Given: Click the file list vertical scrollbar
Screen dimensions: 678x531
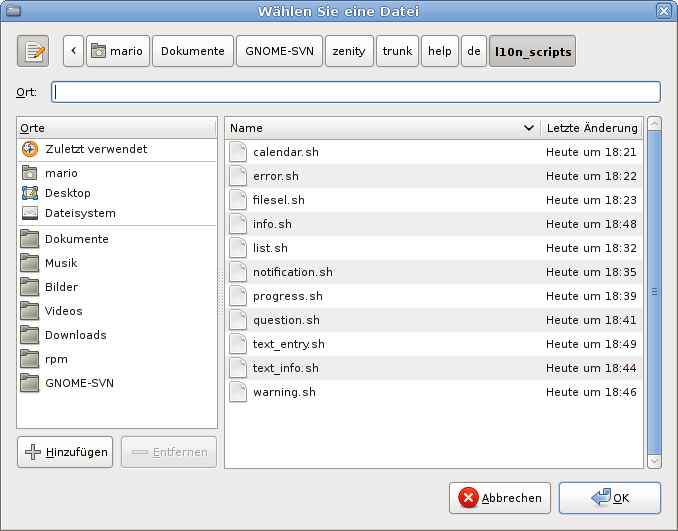Looking at the screenshot, I should point(654,292).
